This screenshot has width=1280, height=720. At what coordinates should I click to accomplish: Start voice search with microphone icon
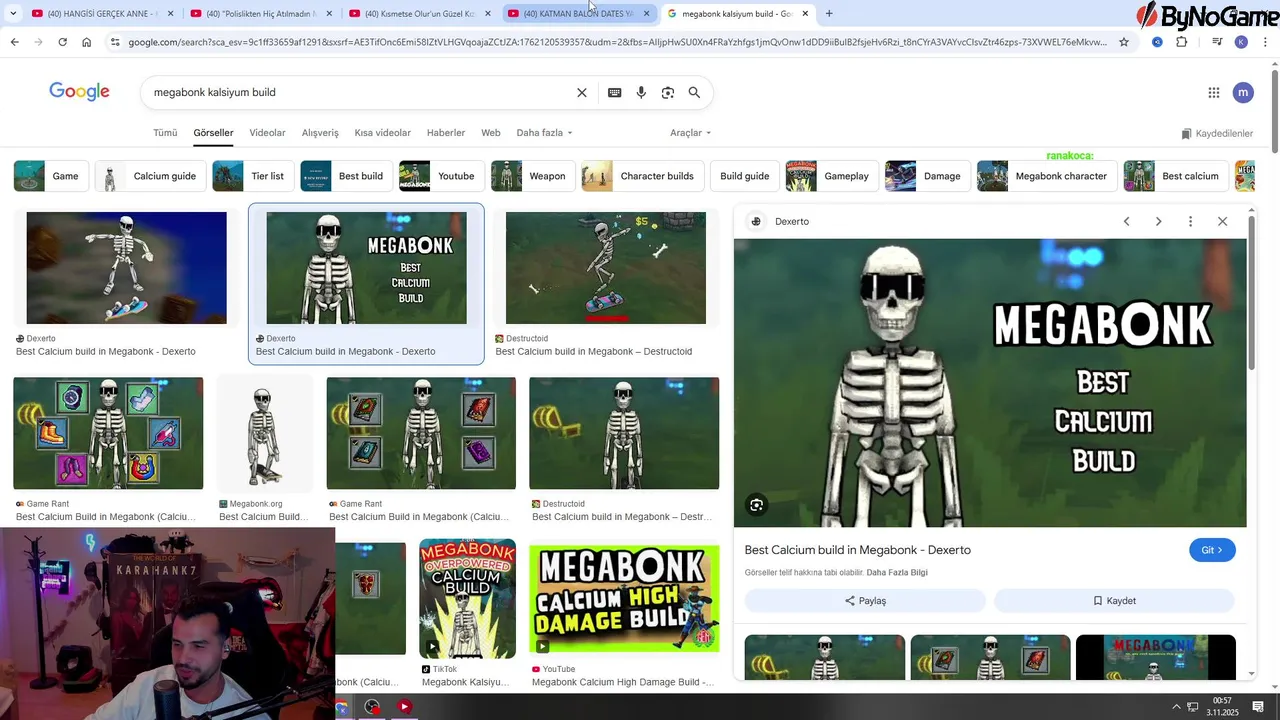coord(641,92)
